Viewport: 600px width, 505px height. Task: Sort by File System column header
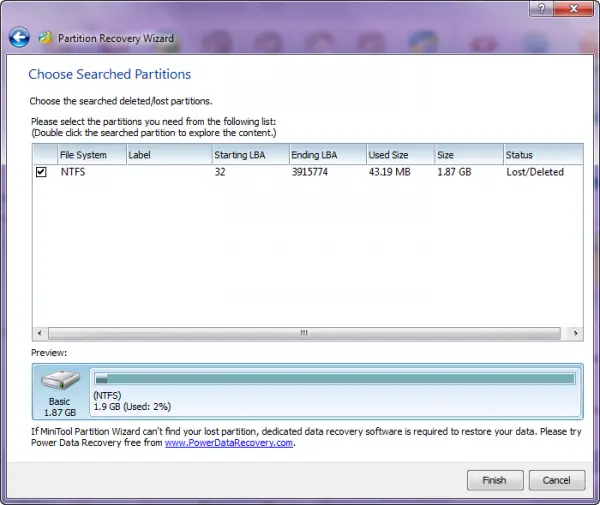click(x=92, y=155)
